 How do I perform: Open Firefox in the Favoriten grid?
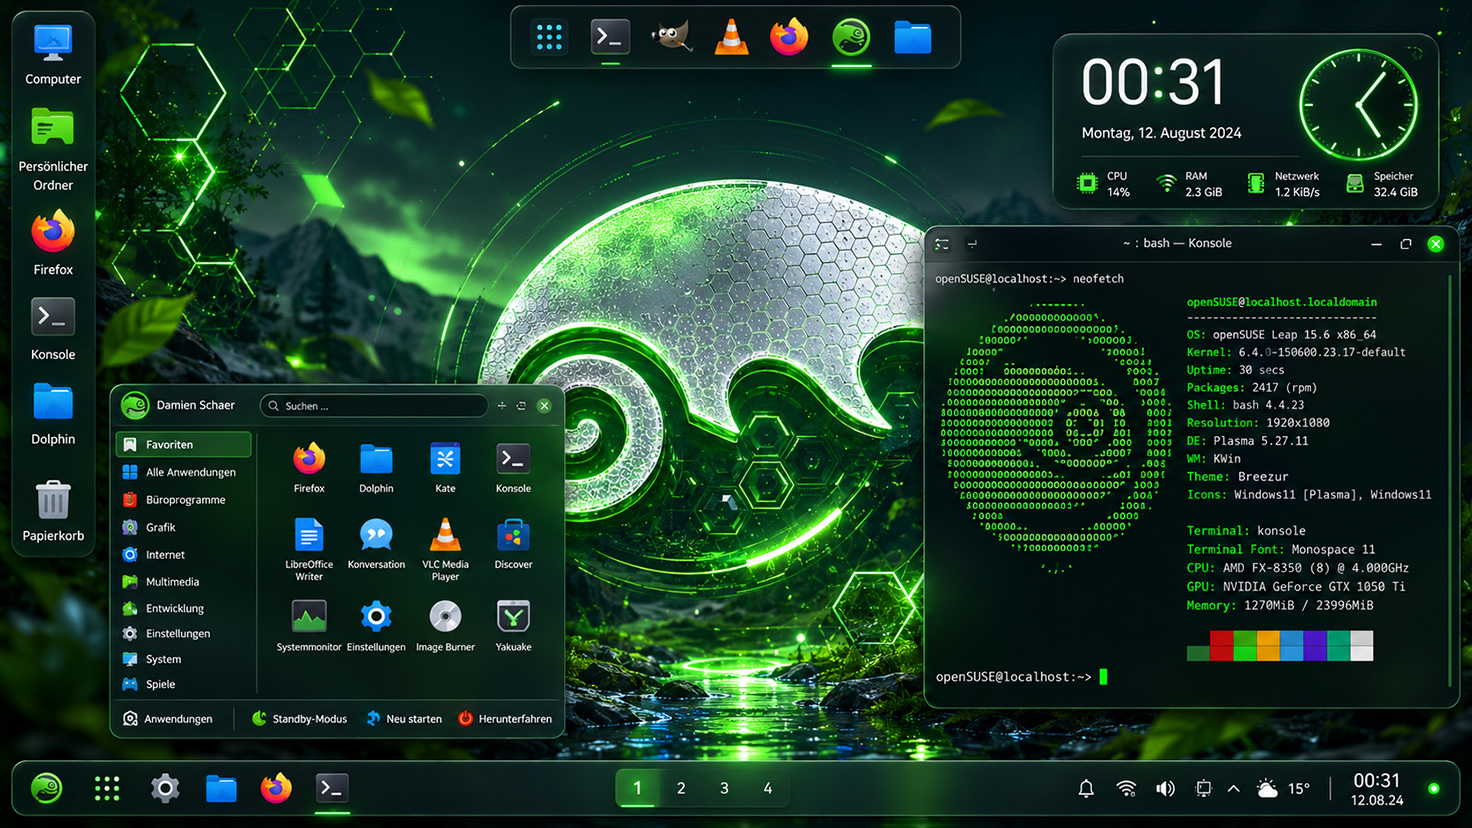click(309, 468)
